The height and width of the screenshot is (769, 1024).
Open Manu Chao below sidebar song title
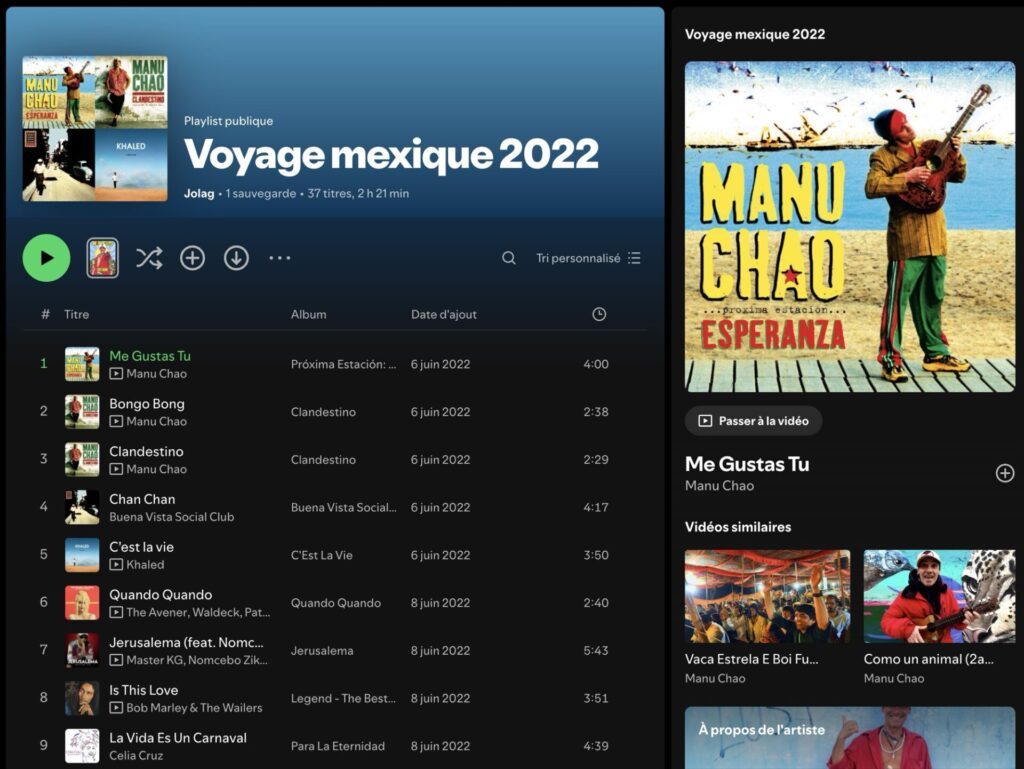point(720,486)
